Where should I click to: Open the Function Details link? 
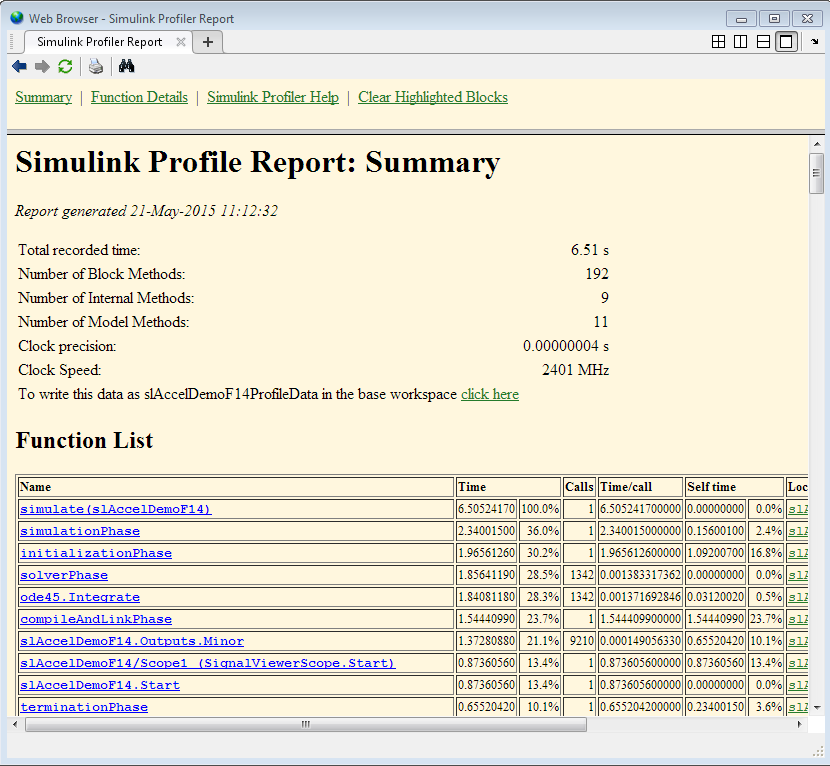[139, 97]
